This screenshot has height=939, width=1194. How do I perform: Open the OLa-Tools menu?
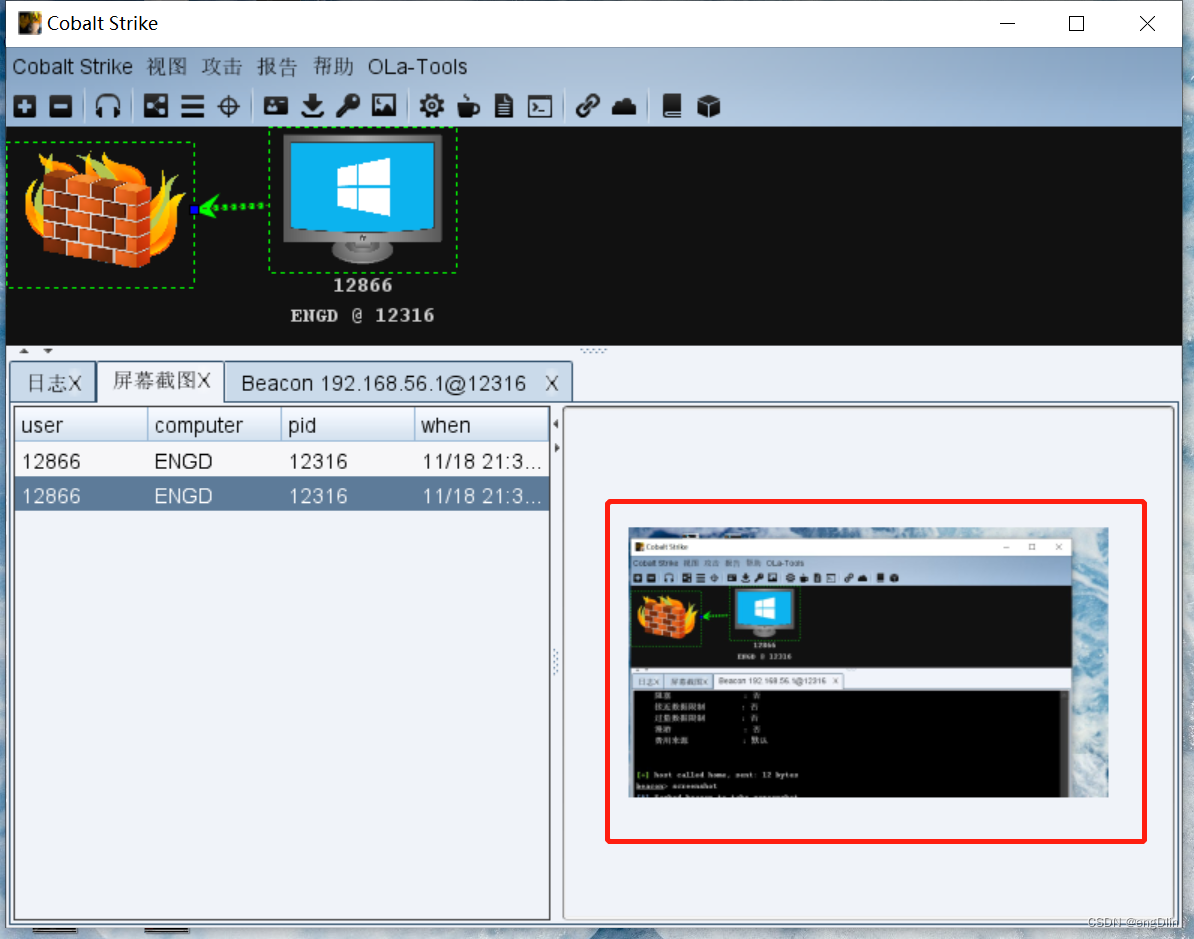[417, 67]
